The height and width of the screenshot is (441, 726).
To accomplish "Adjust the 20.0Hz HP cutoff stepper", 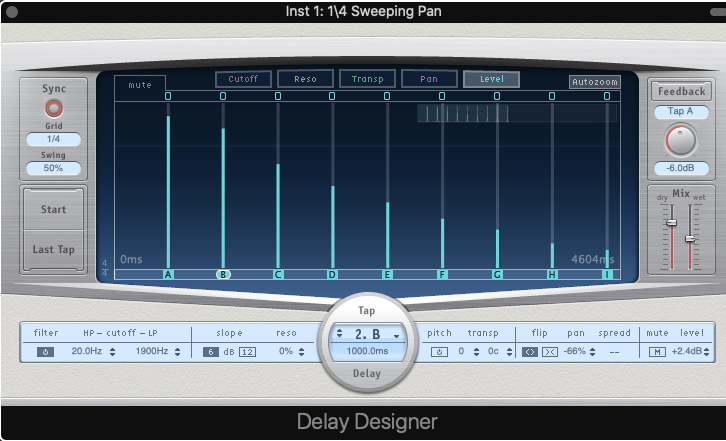I will [x=112, y=352].
